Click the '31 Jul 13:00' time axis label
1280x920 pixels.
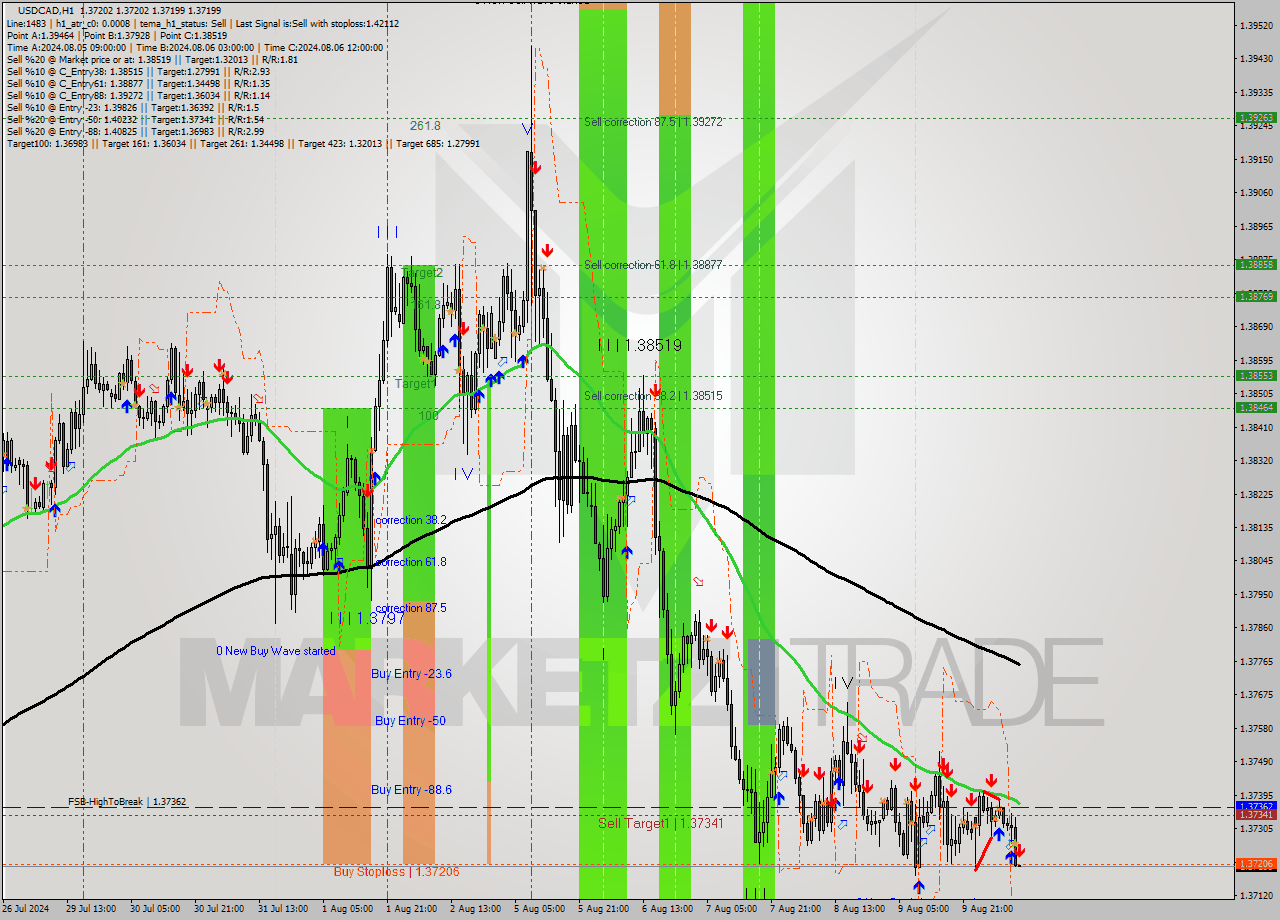click(283, 909)
